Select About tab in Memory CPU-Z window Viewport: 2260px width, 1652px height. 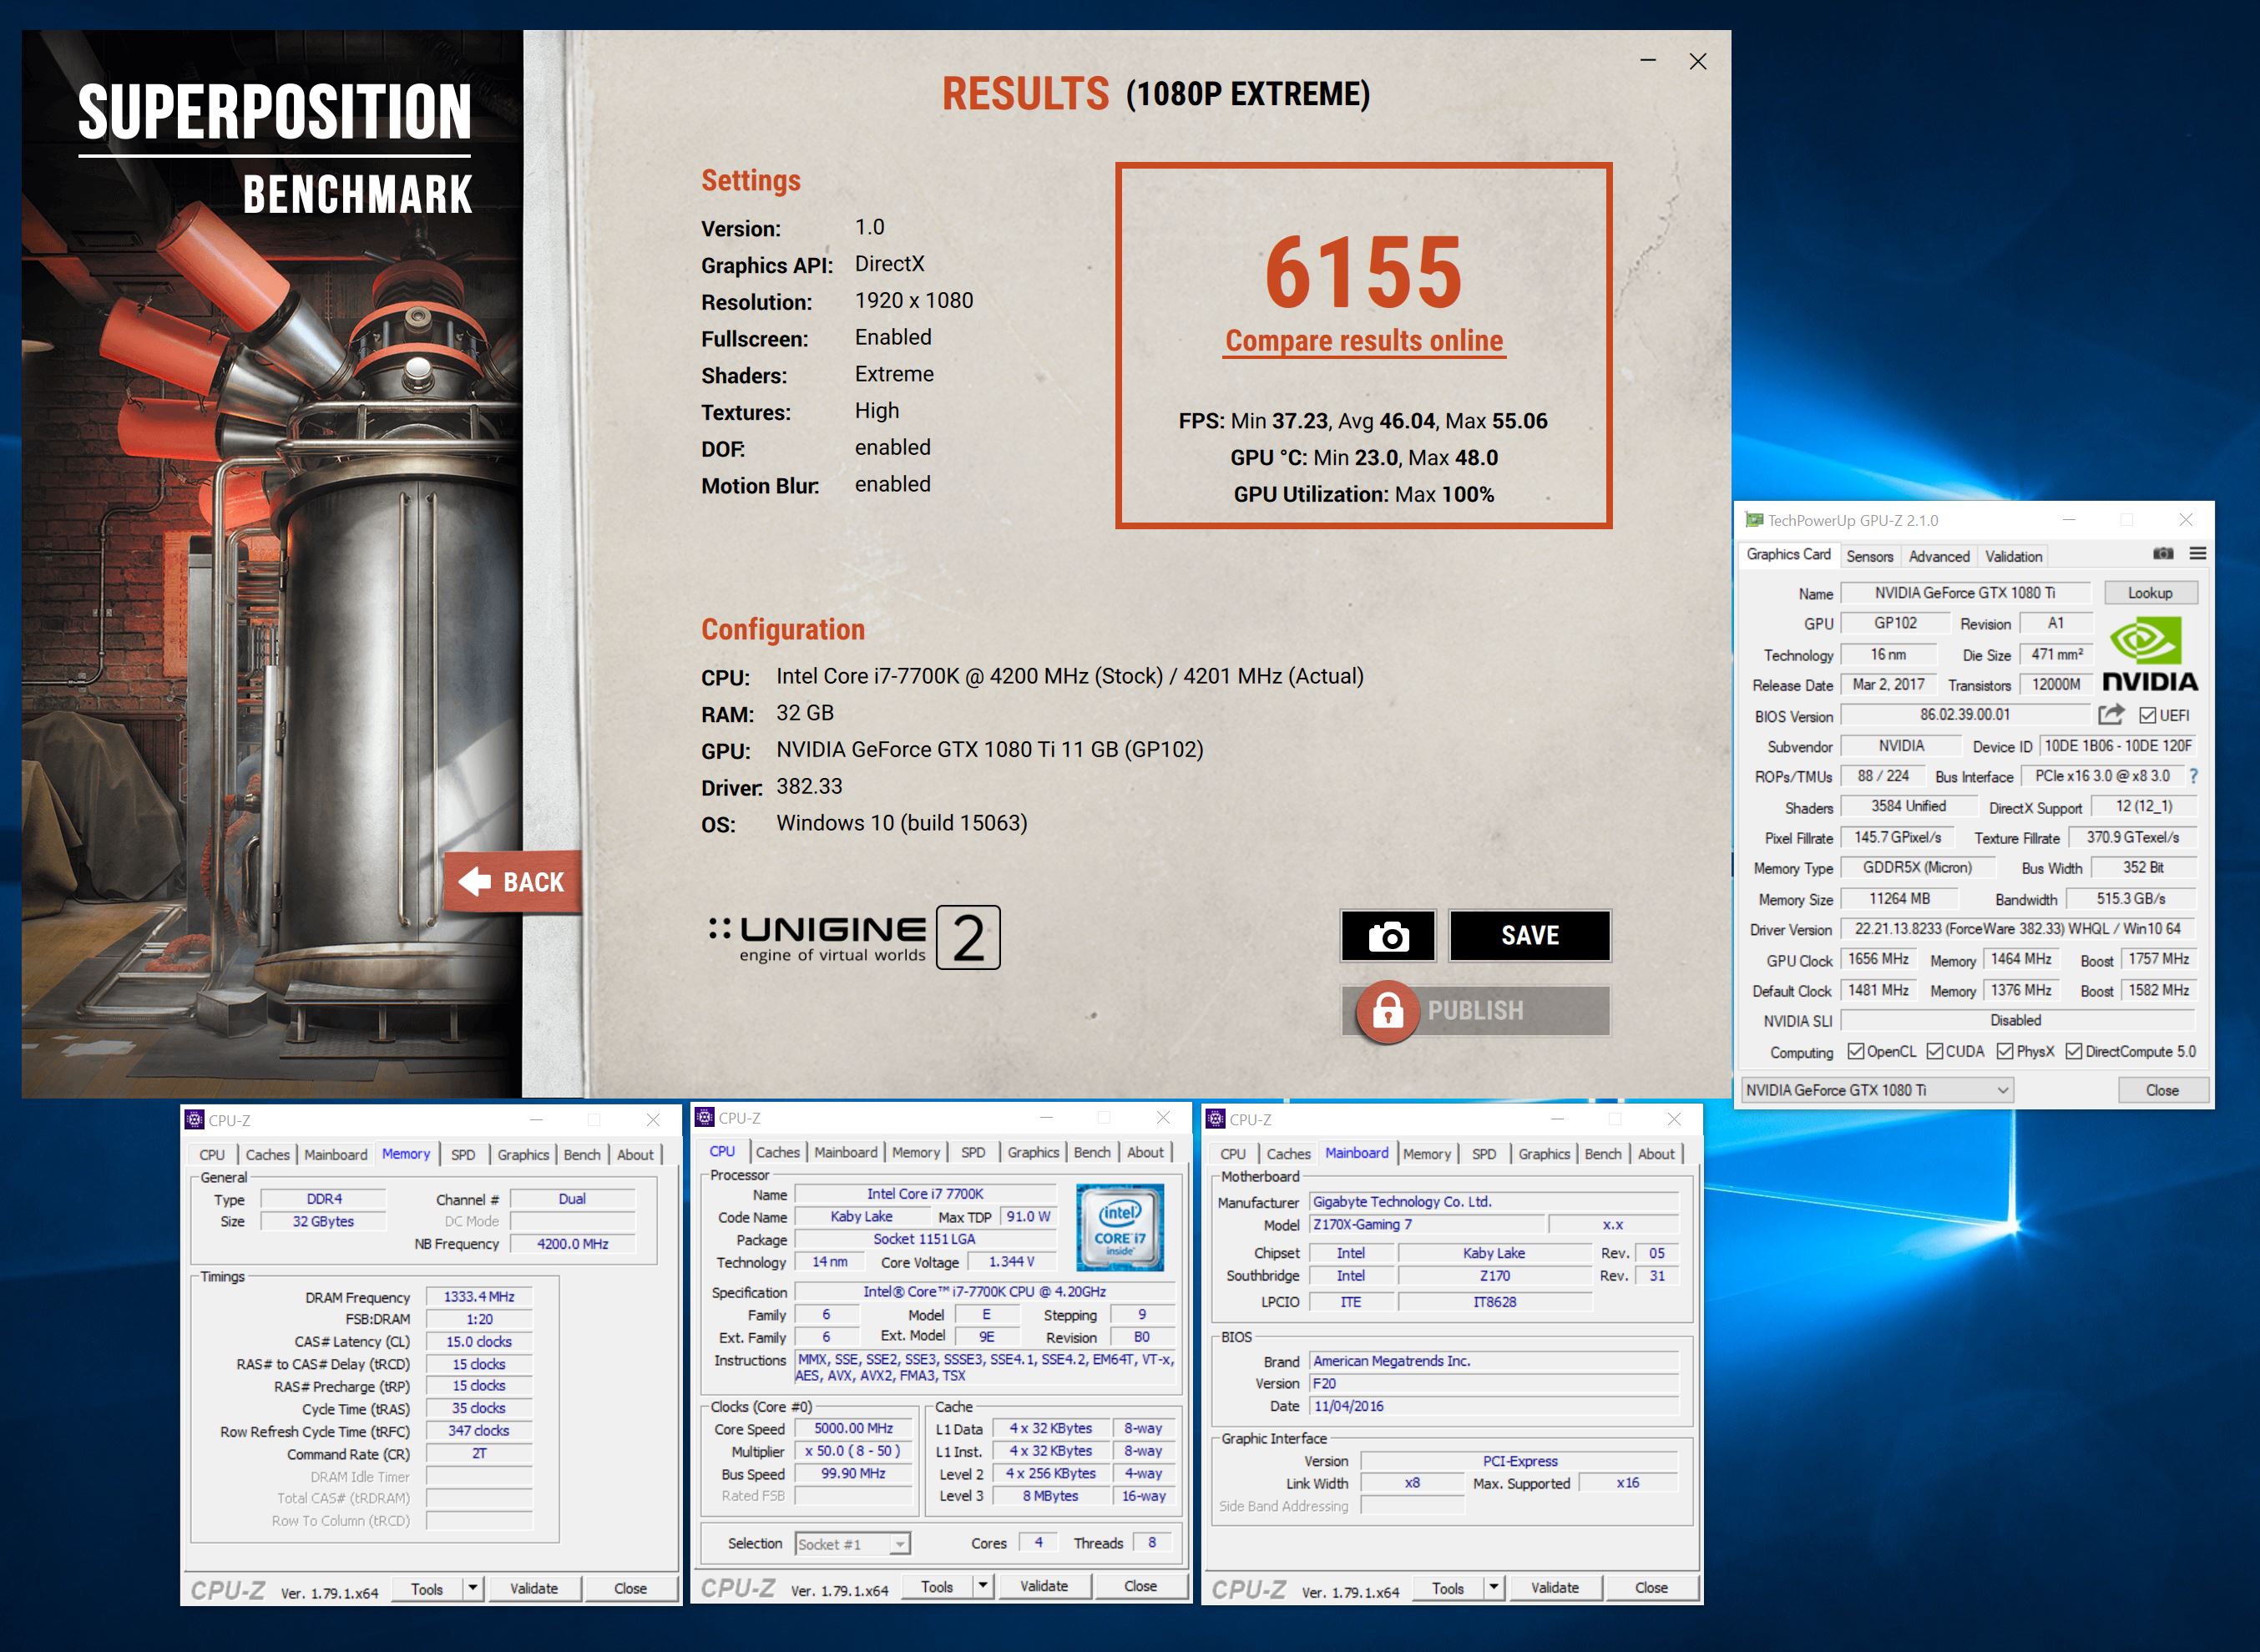click(x=635, y=1154)
